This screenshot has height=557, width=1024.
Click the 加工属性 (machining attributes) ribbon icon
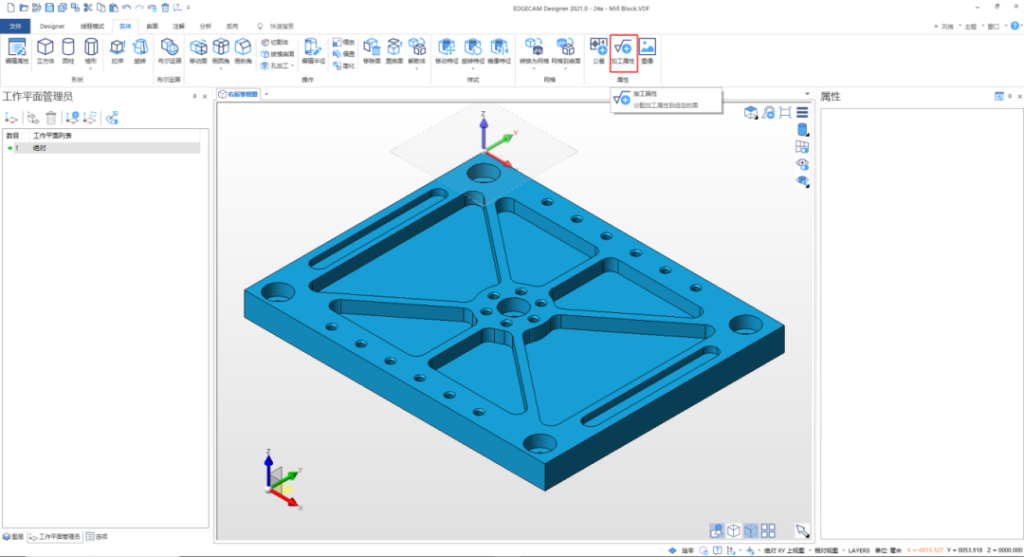coord(623,50)
